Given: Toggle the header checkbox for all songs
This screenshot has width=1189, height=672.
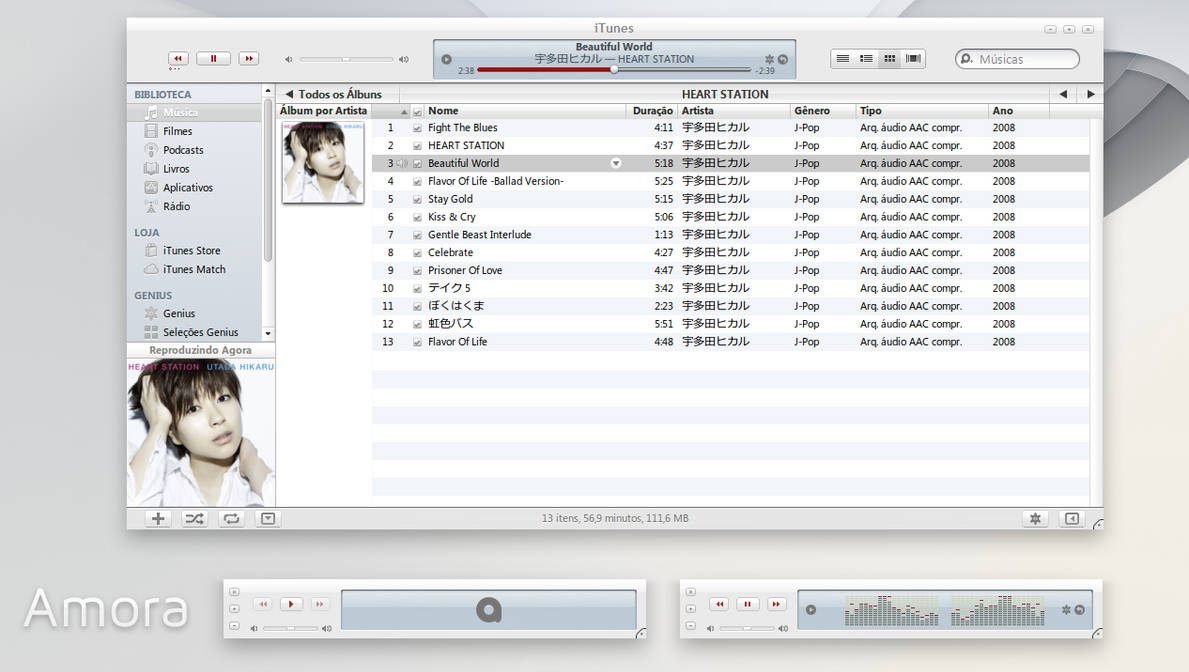Looking at the screenshot, I should pyautogui.click(x=417, y=111).
